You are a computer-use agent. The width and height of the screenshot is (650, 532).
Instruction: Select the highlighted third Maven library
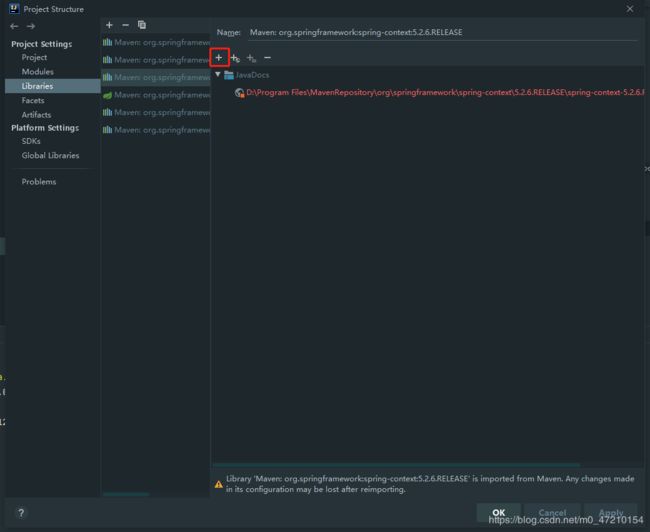pyautogui.click(x=156, y=77)
